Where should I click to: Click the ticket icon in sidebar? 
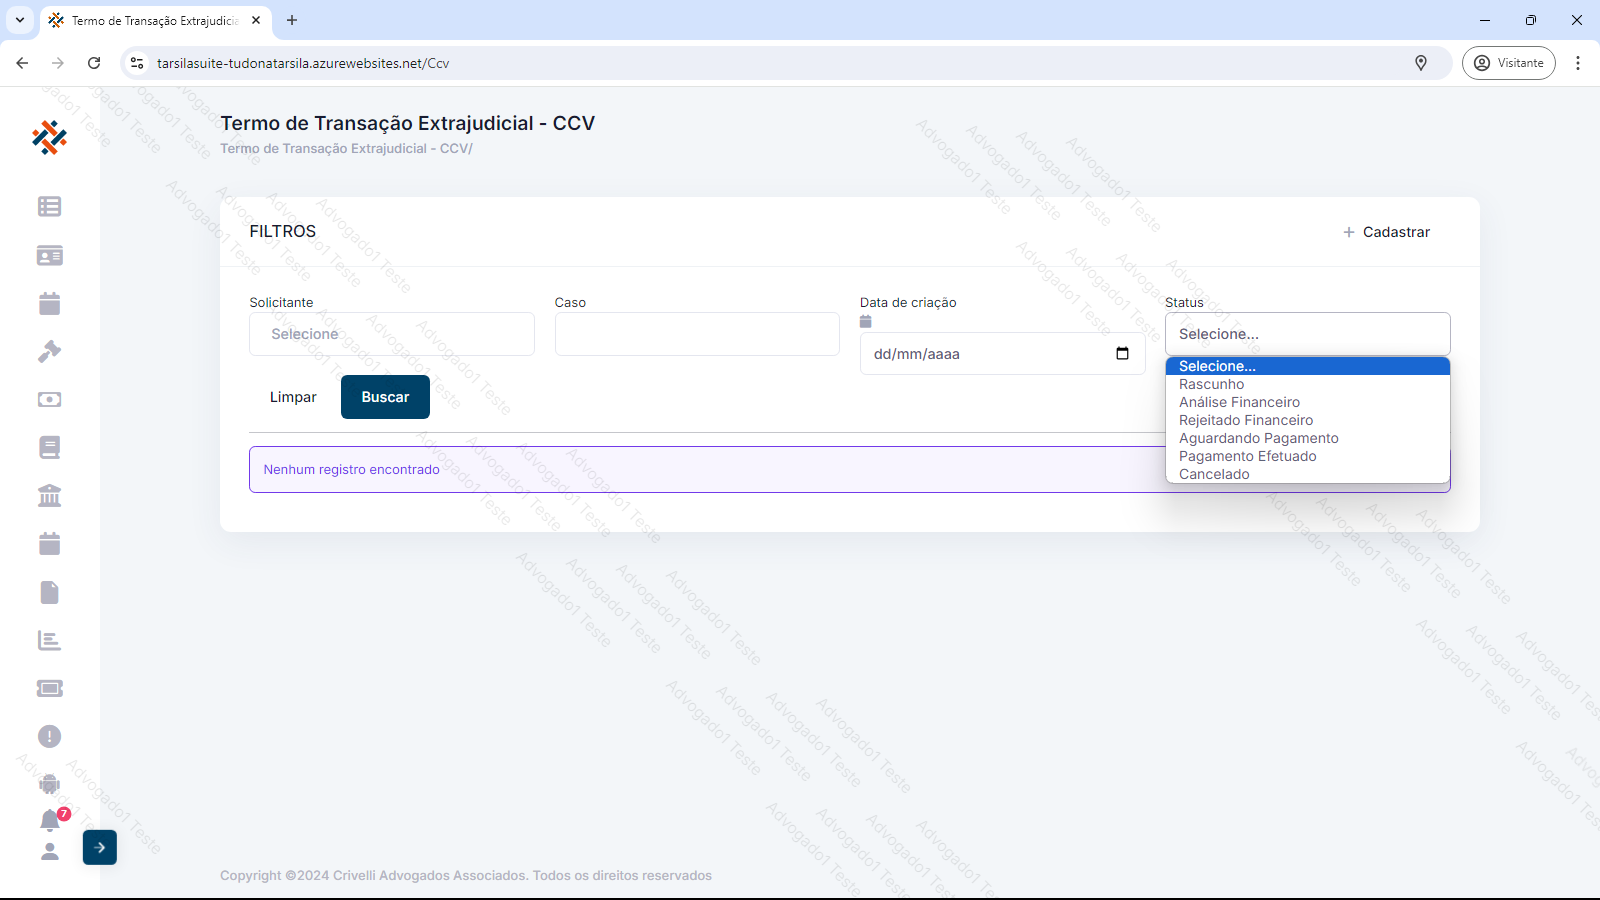tap(49, 688)
